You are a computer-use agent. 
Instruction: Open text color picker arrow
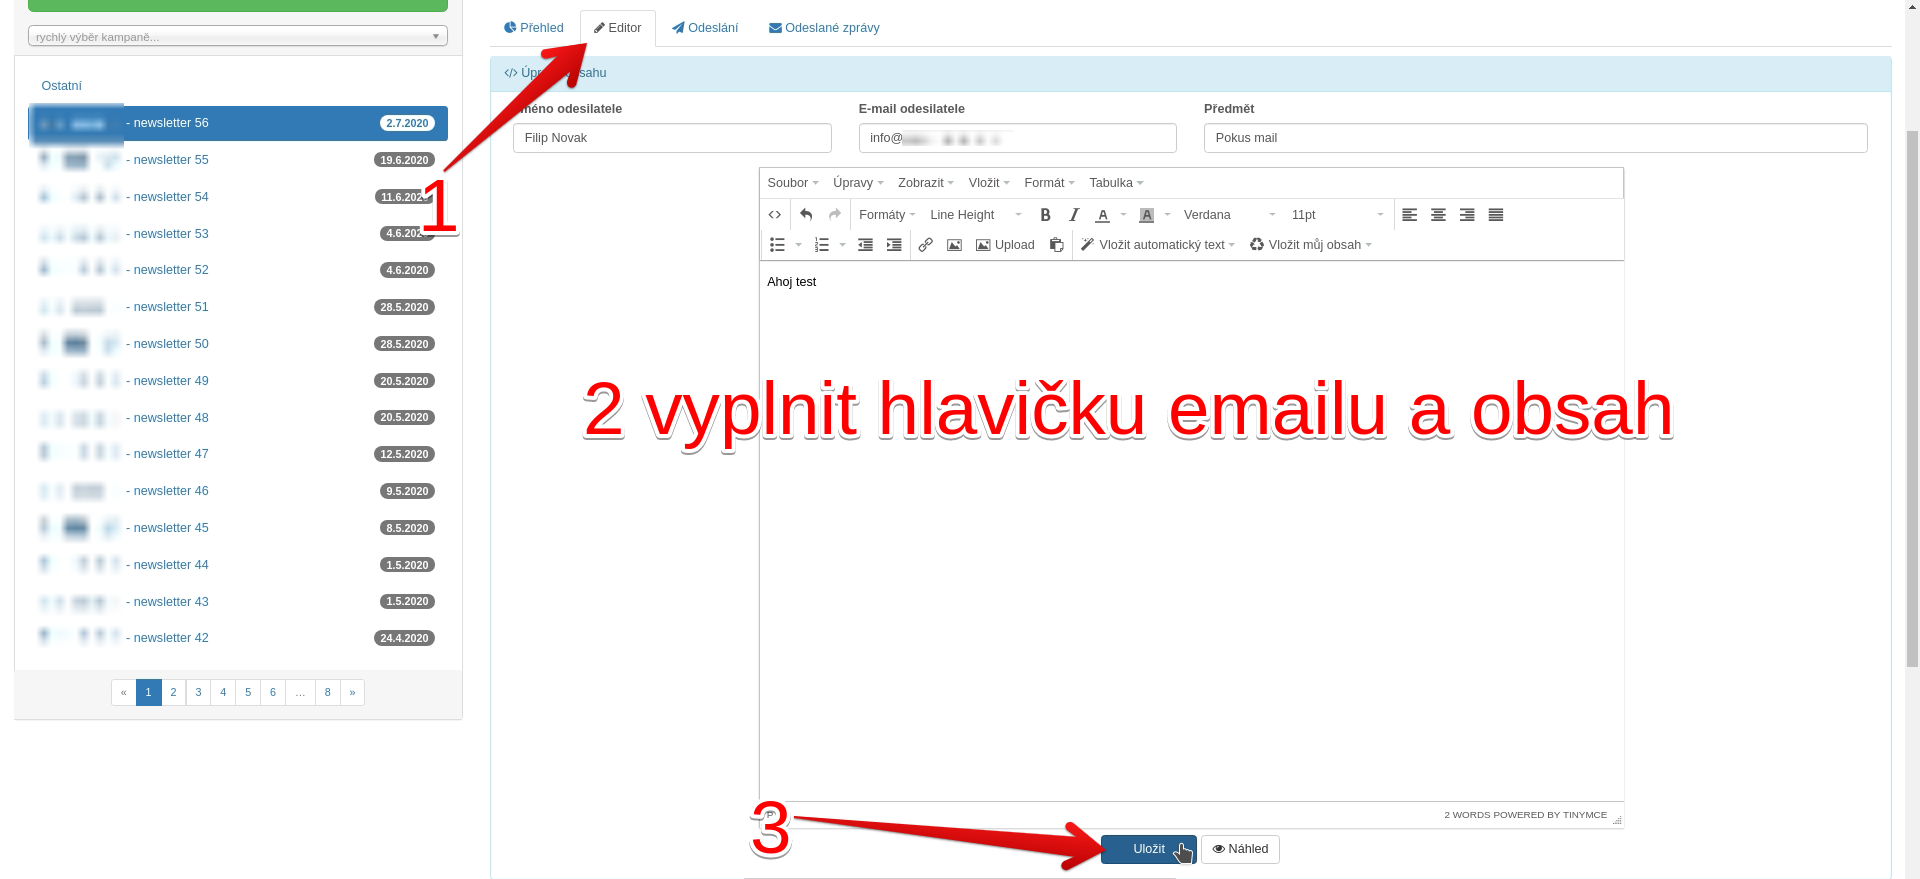[1124, 215]
